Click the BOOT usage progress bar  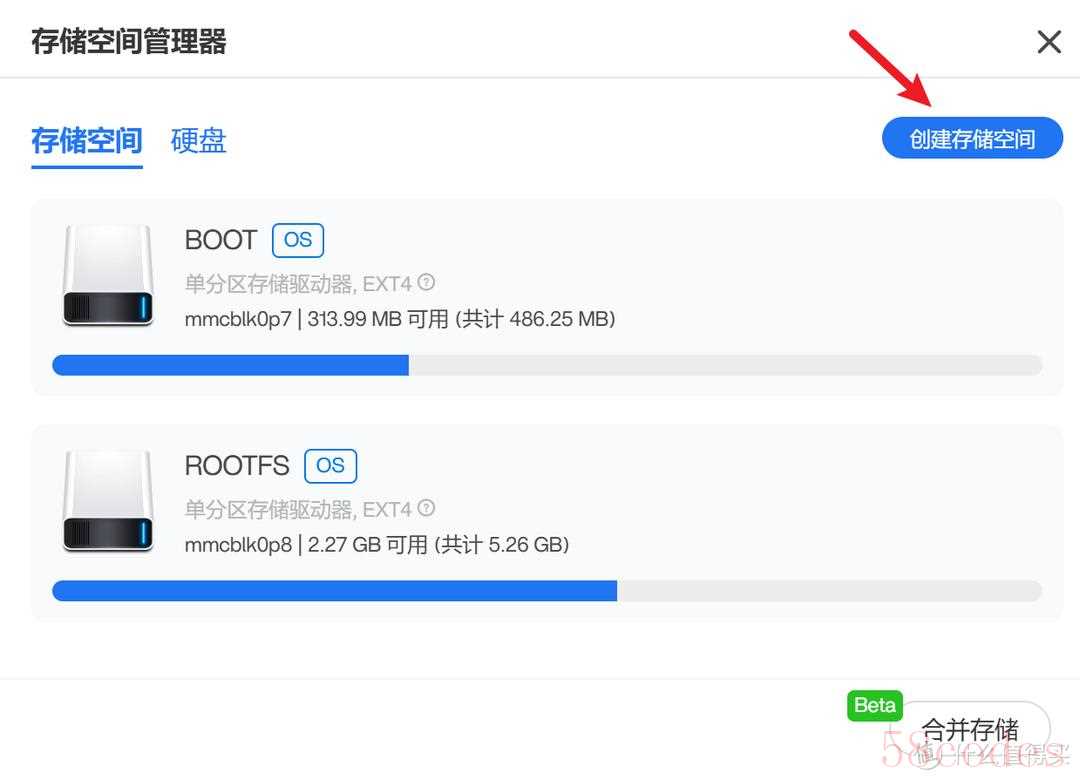coord(547,365)
